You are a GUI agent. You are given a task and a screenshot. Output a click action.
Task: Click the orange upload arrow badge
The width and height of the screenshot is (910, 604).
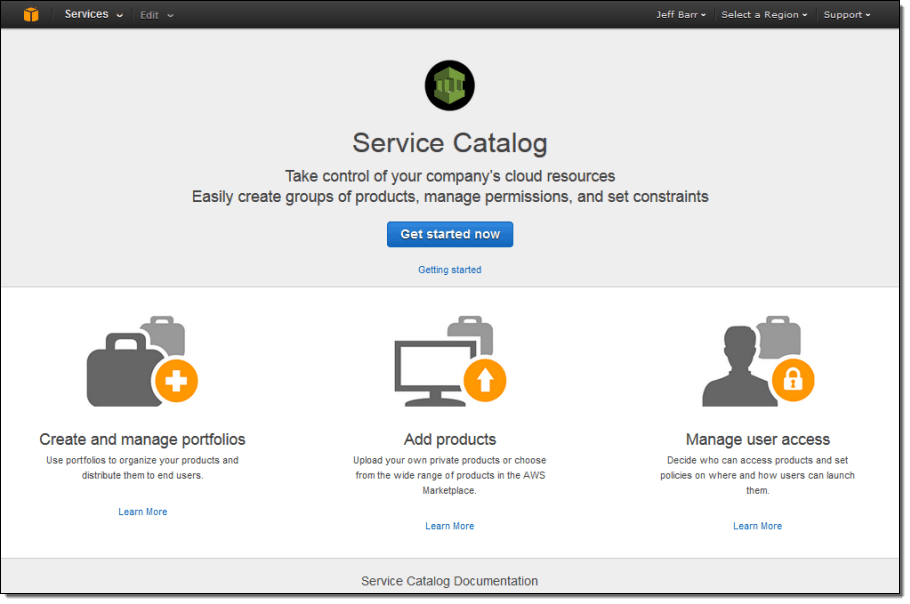point(485,381)
